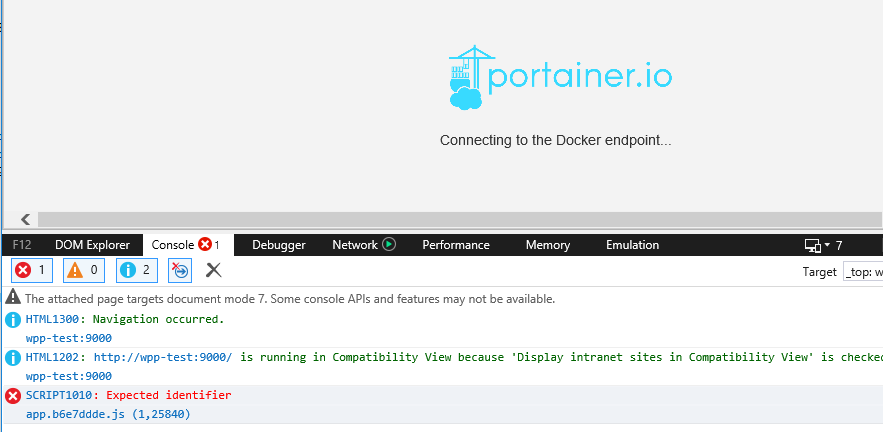Open the http://wpp-test:9000/ URL link
This screenshot has width=883, height=432.
(x=163, y=357)
